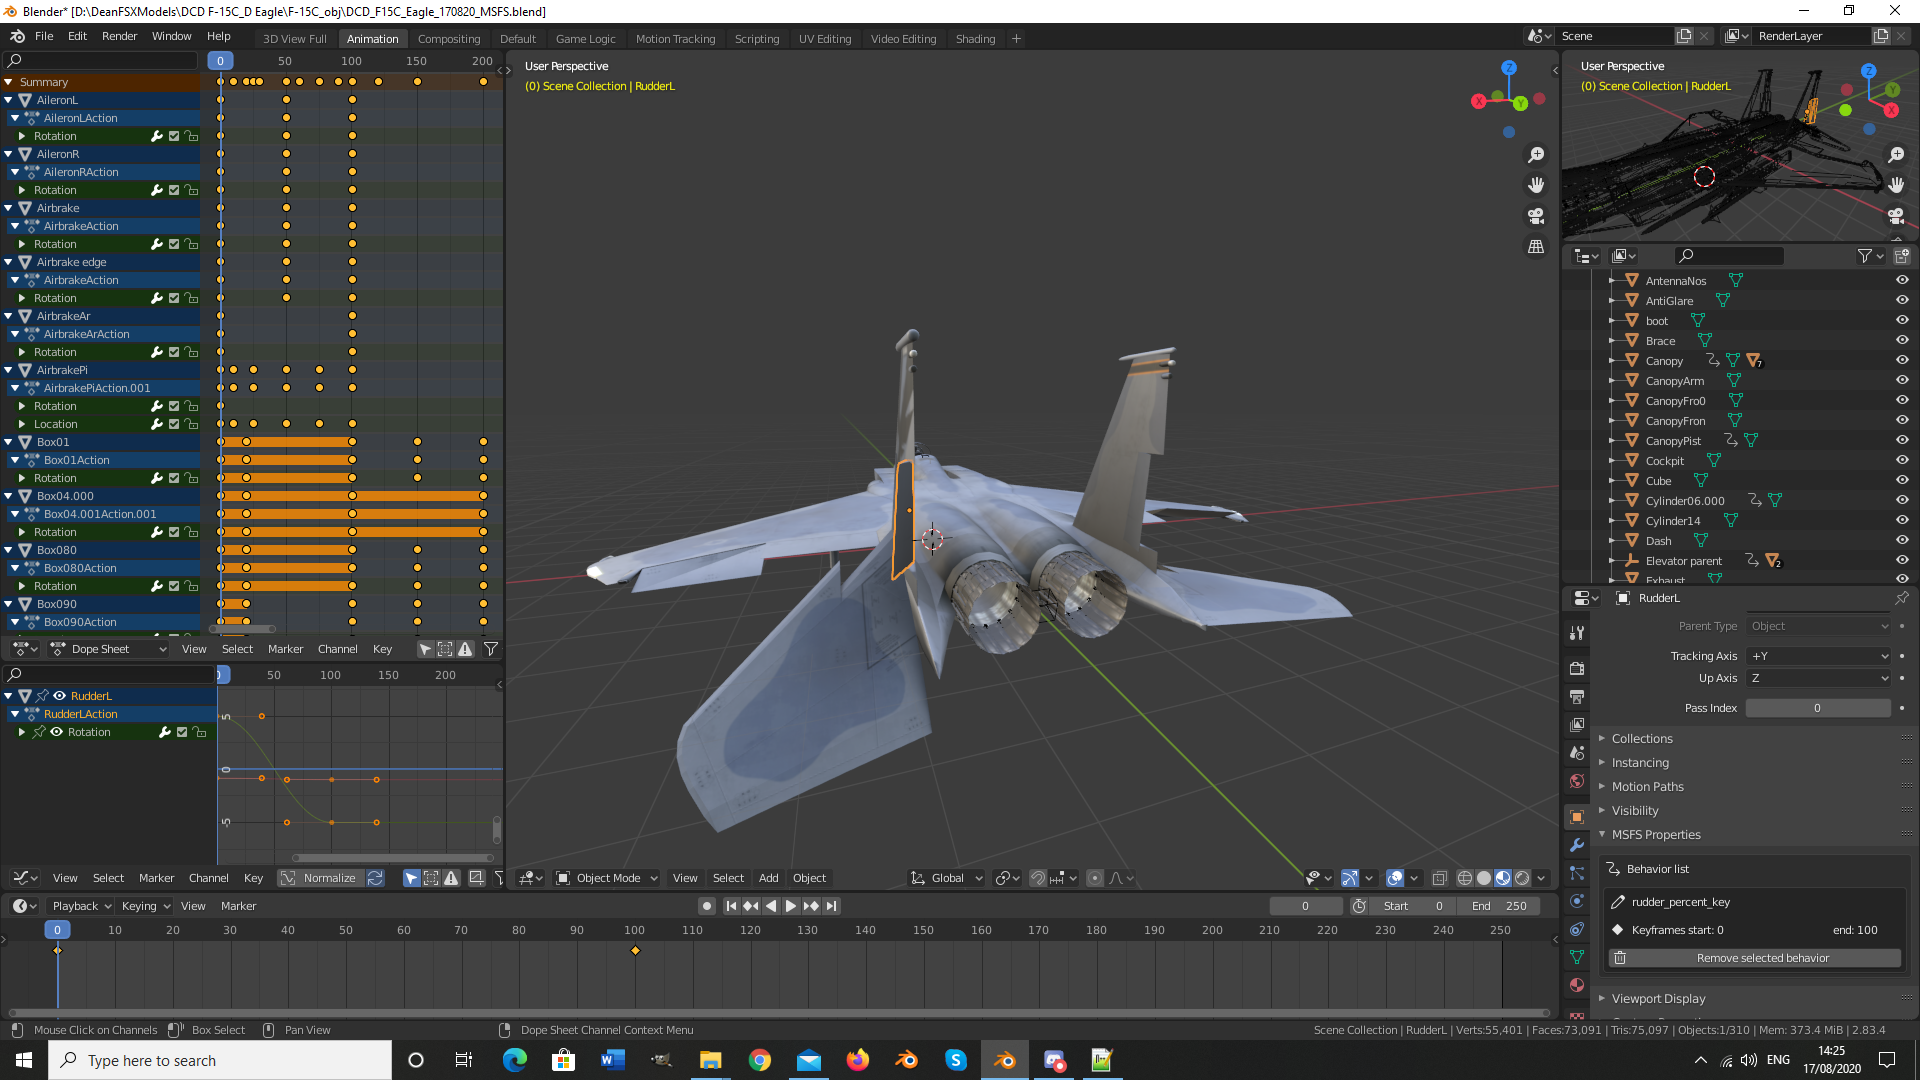Screen dimensions: 1920x1080
Task: Open the Tracking Axis dropdown
Action: 1818,656
